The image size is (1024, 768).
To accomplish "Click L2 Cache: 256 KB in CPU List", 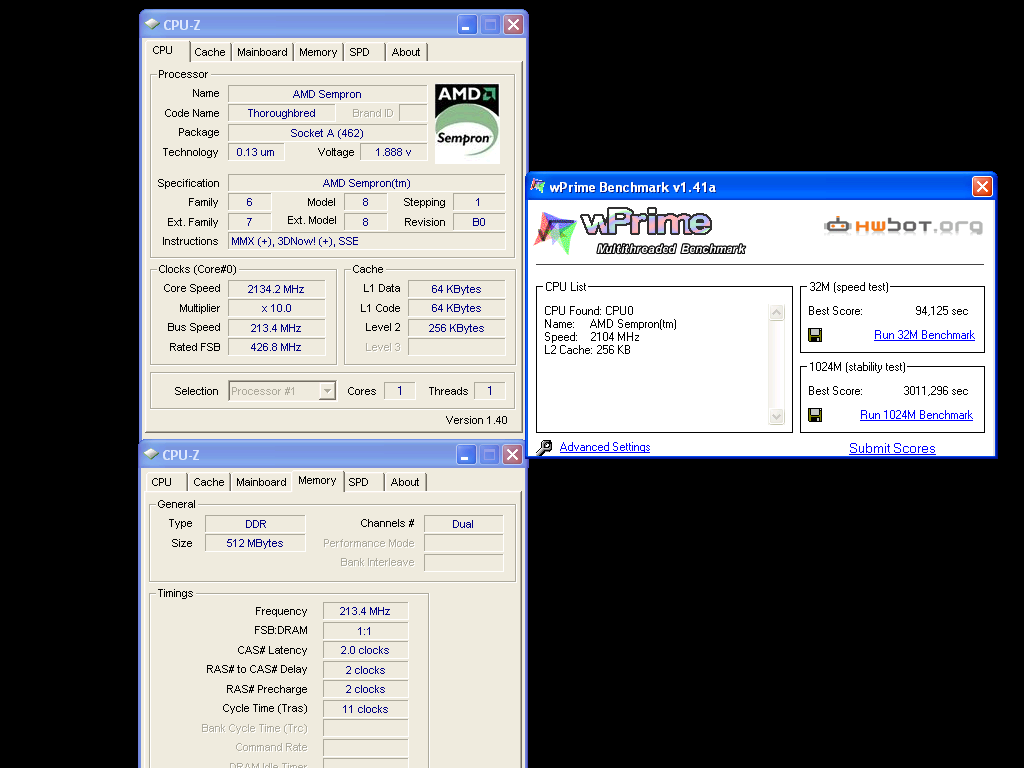I will (587, 350).
